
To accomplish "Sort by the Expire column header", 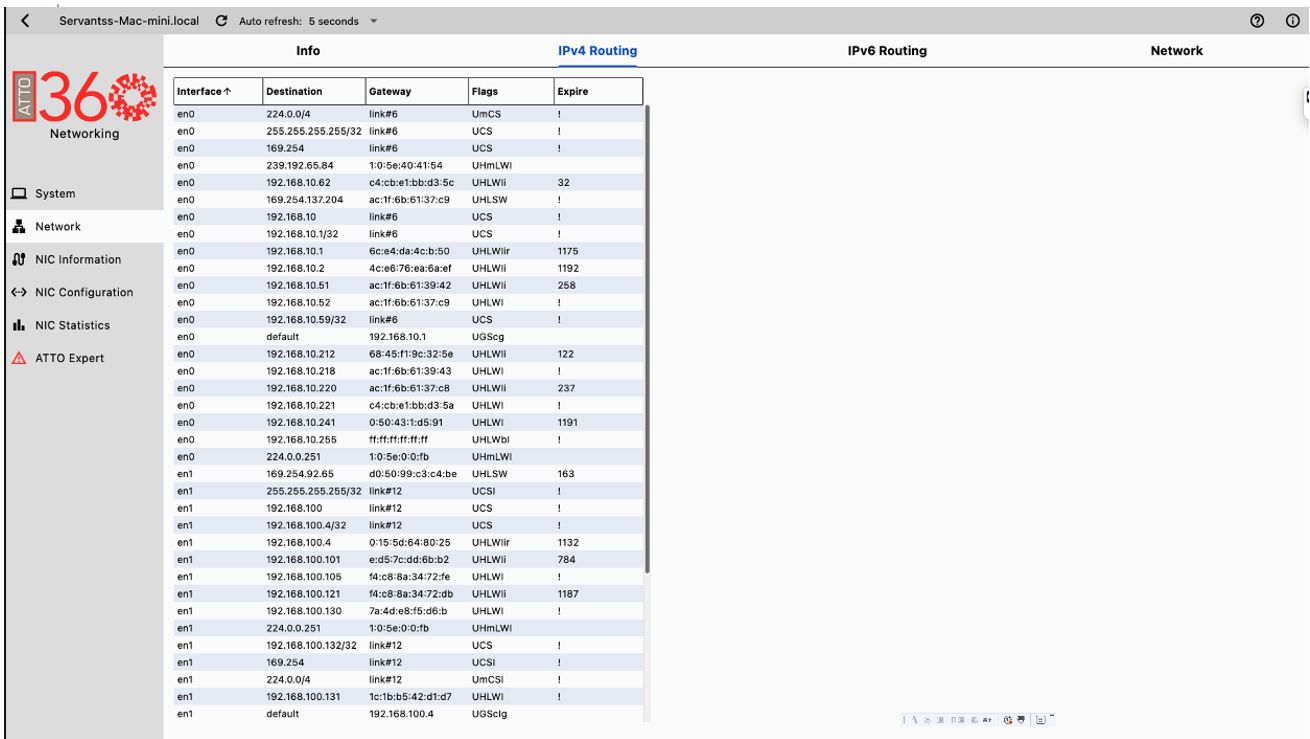I will click(597, 91).
